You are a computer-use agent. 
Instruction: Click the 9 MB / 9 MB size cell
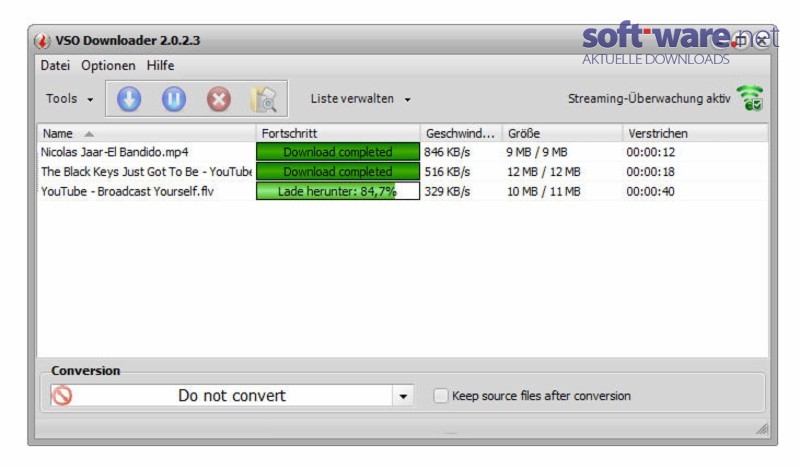pyautogui.click(x=537, y=152)
